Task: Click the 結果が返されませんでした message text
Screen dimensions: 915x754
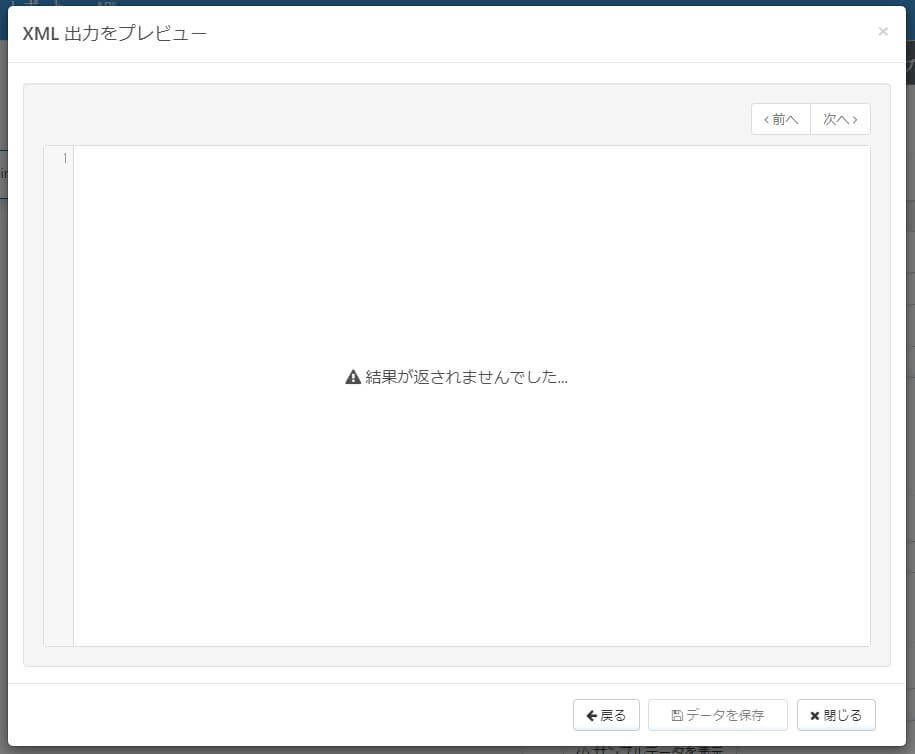Action: 466,377
